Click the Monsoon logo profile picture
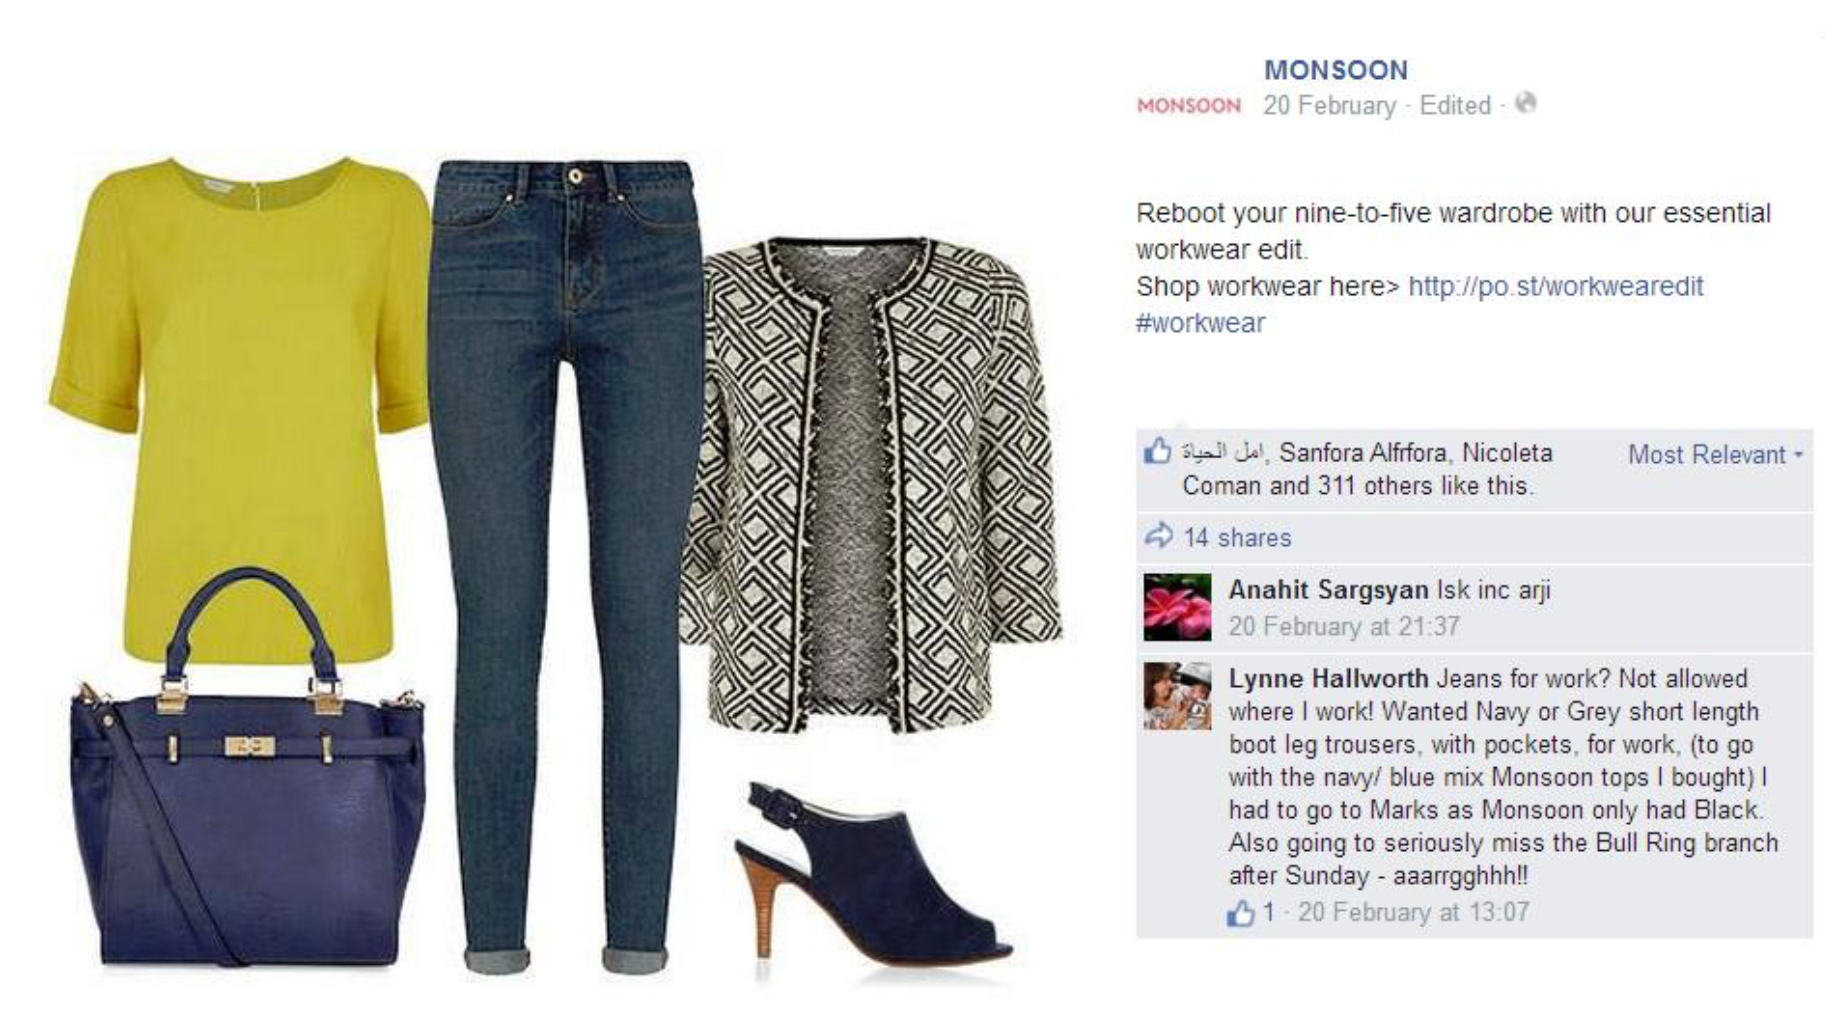Image resolution: width=1844 pixels, height=1020 pixels. click(x=1188, y=106)
